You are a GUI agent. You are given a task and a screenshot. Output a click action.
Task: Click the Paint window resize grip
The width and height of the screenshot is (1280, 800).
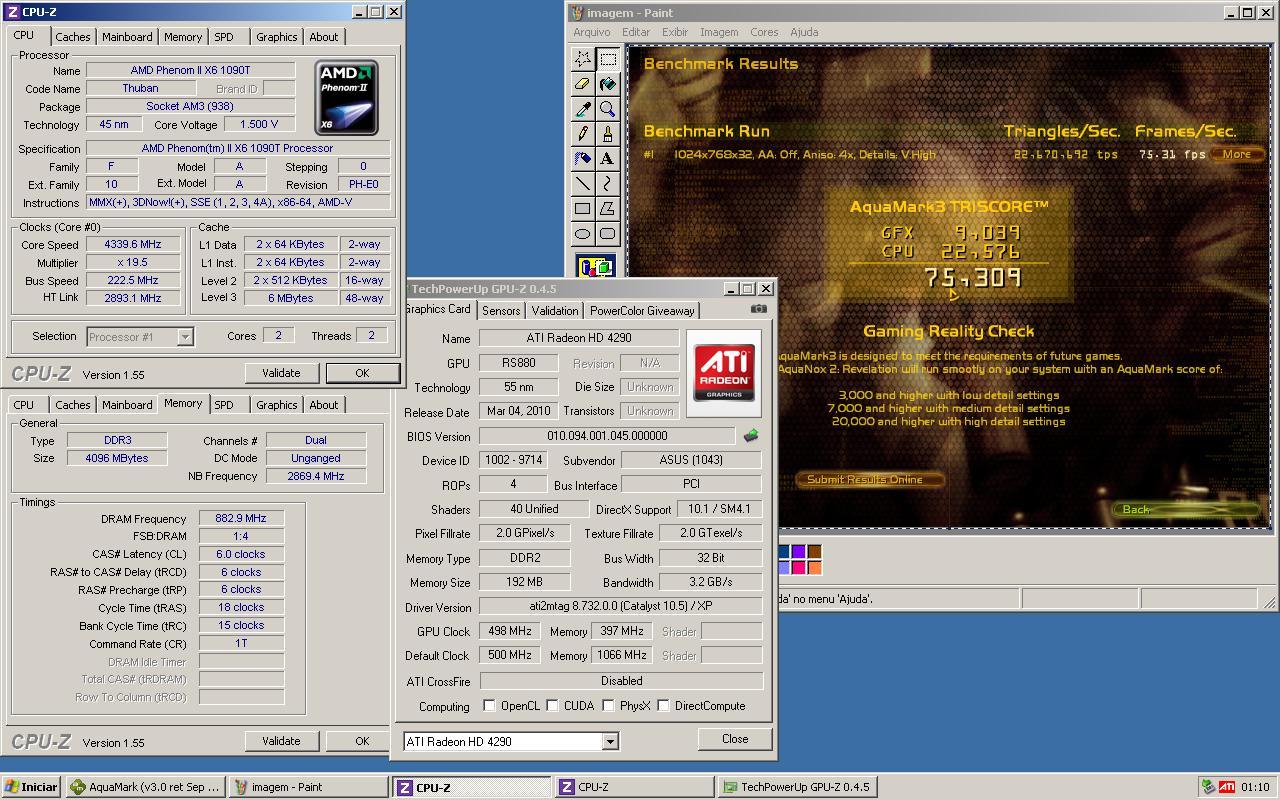[x=1269, y=602]
